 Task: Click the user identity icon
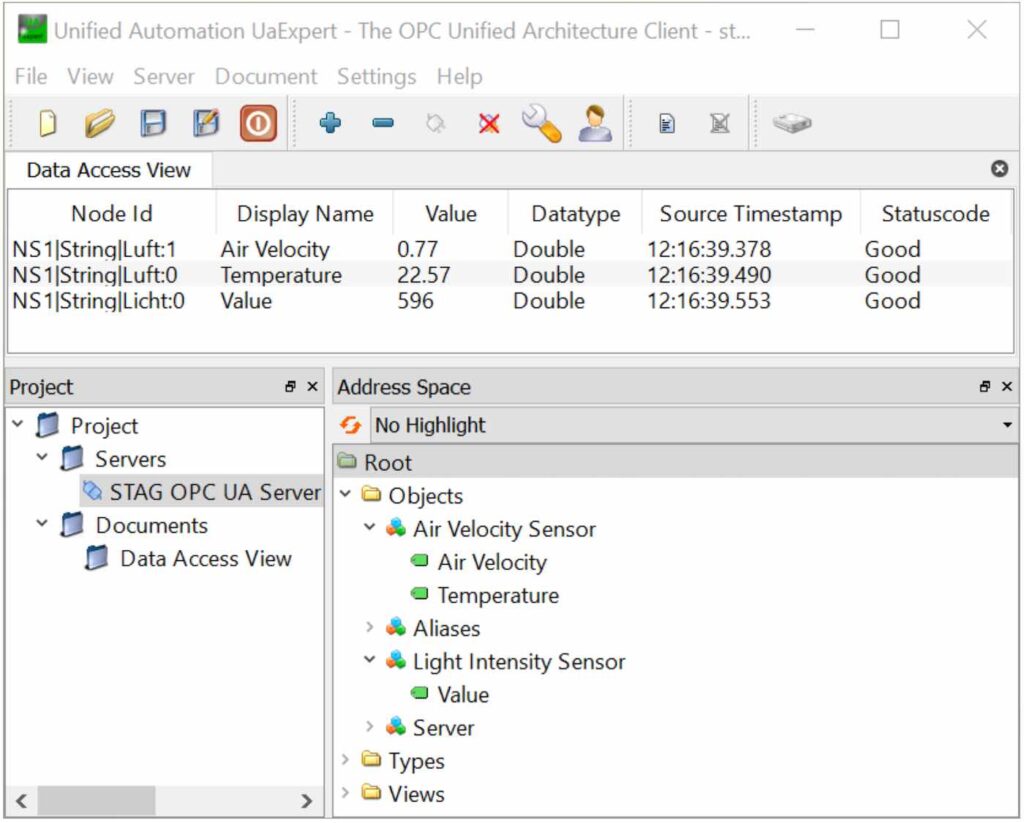595,123
